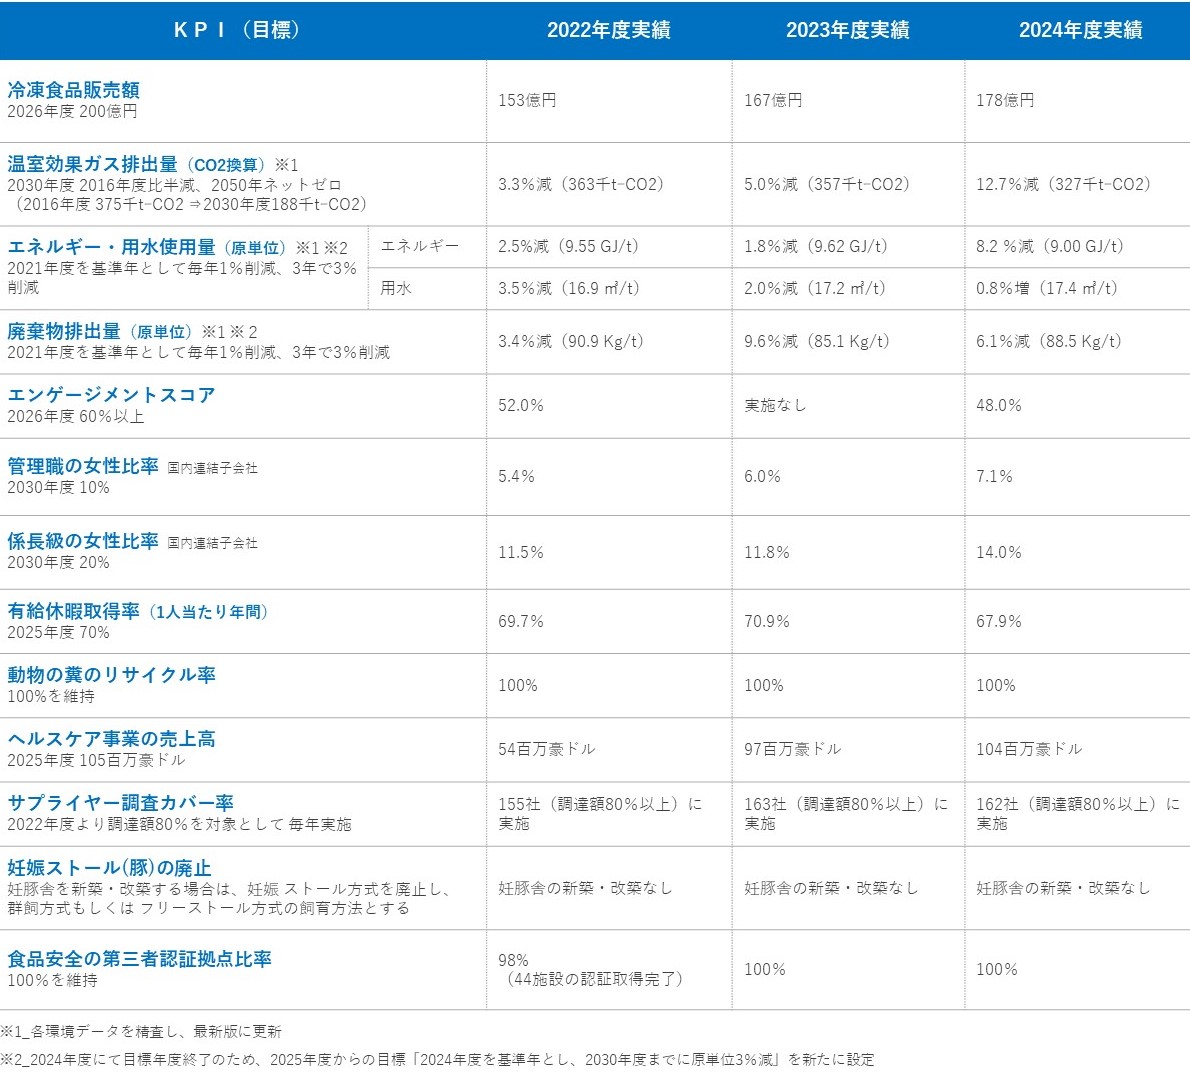Click the 178億円 cell for 2024

[x=1005, y=100]
